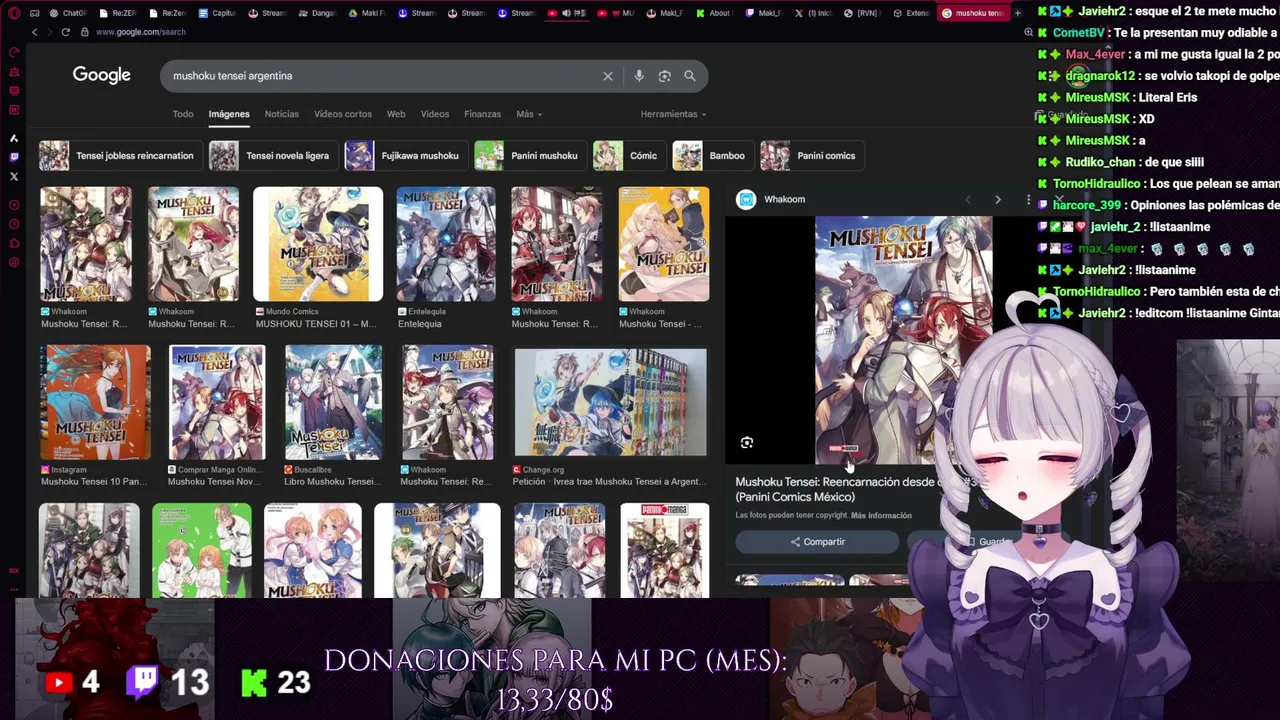This screenshot has height=720, width=1280.
Task: Submit search using the magnifier icon
Action: 690,76
